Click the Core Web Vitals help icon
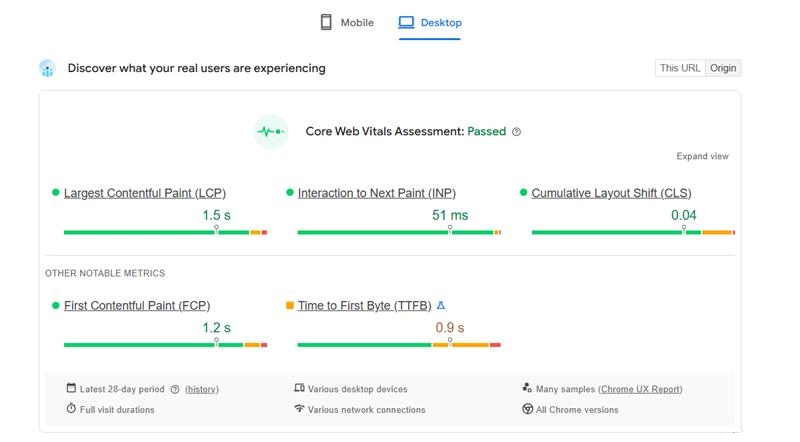800x442 pixels. [516, 132]
